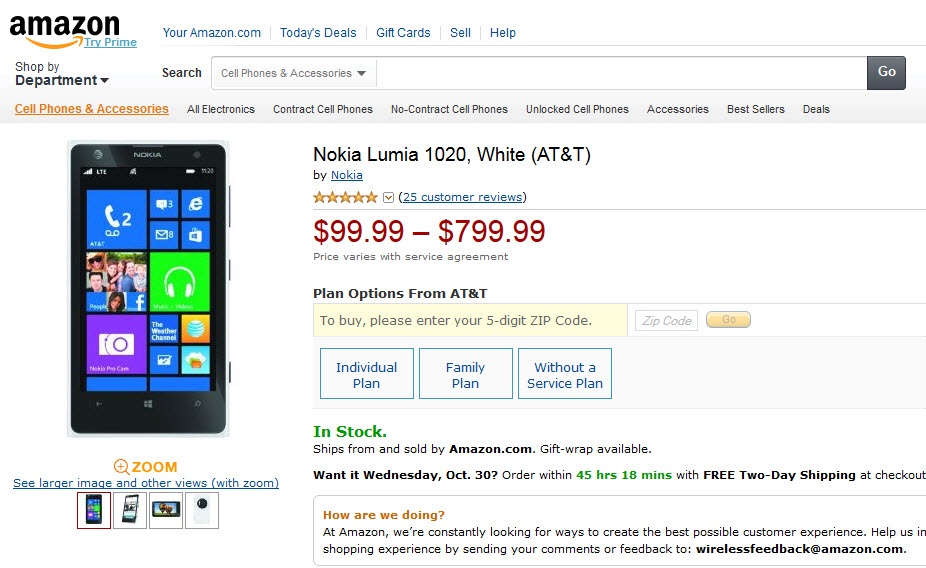
Task: Expand the rating breakdown arrow beside stars
Action: click(389, 197)
